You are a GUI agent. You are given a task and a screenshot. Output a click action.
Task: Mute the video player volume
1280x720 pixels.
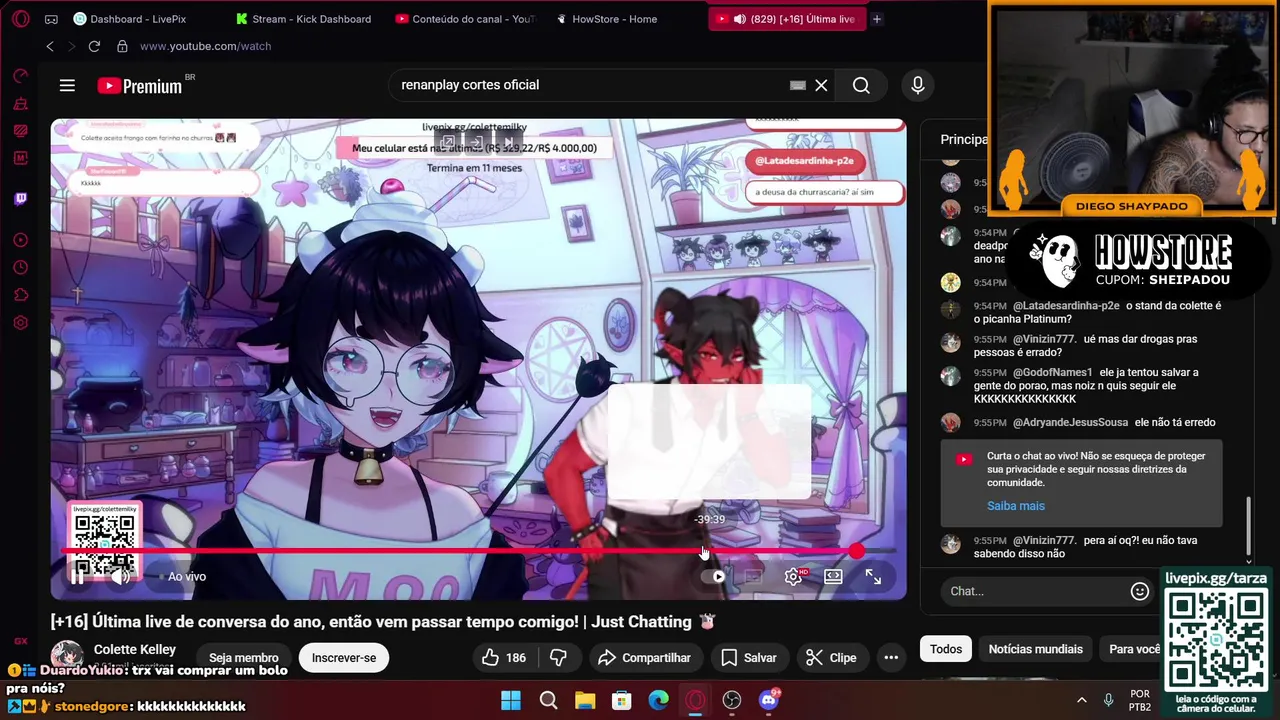pyautogui.click(x=121, y=576)
